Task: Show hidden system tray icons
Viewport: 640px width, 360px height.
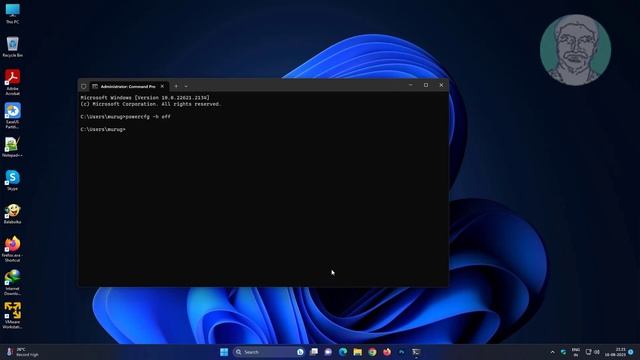Action: click(552, 352)
